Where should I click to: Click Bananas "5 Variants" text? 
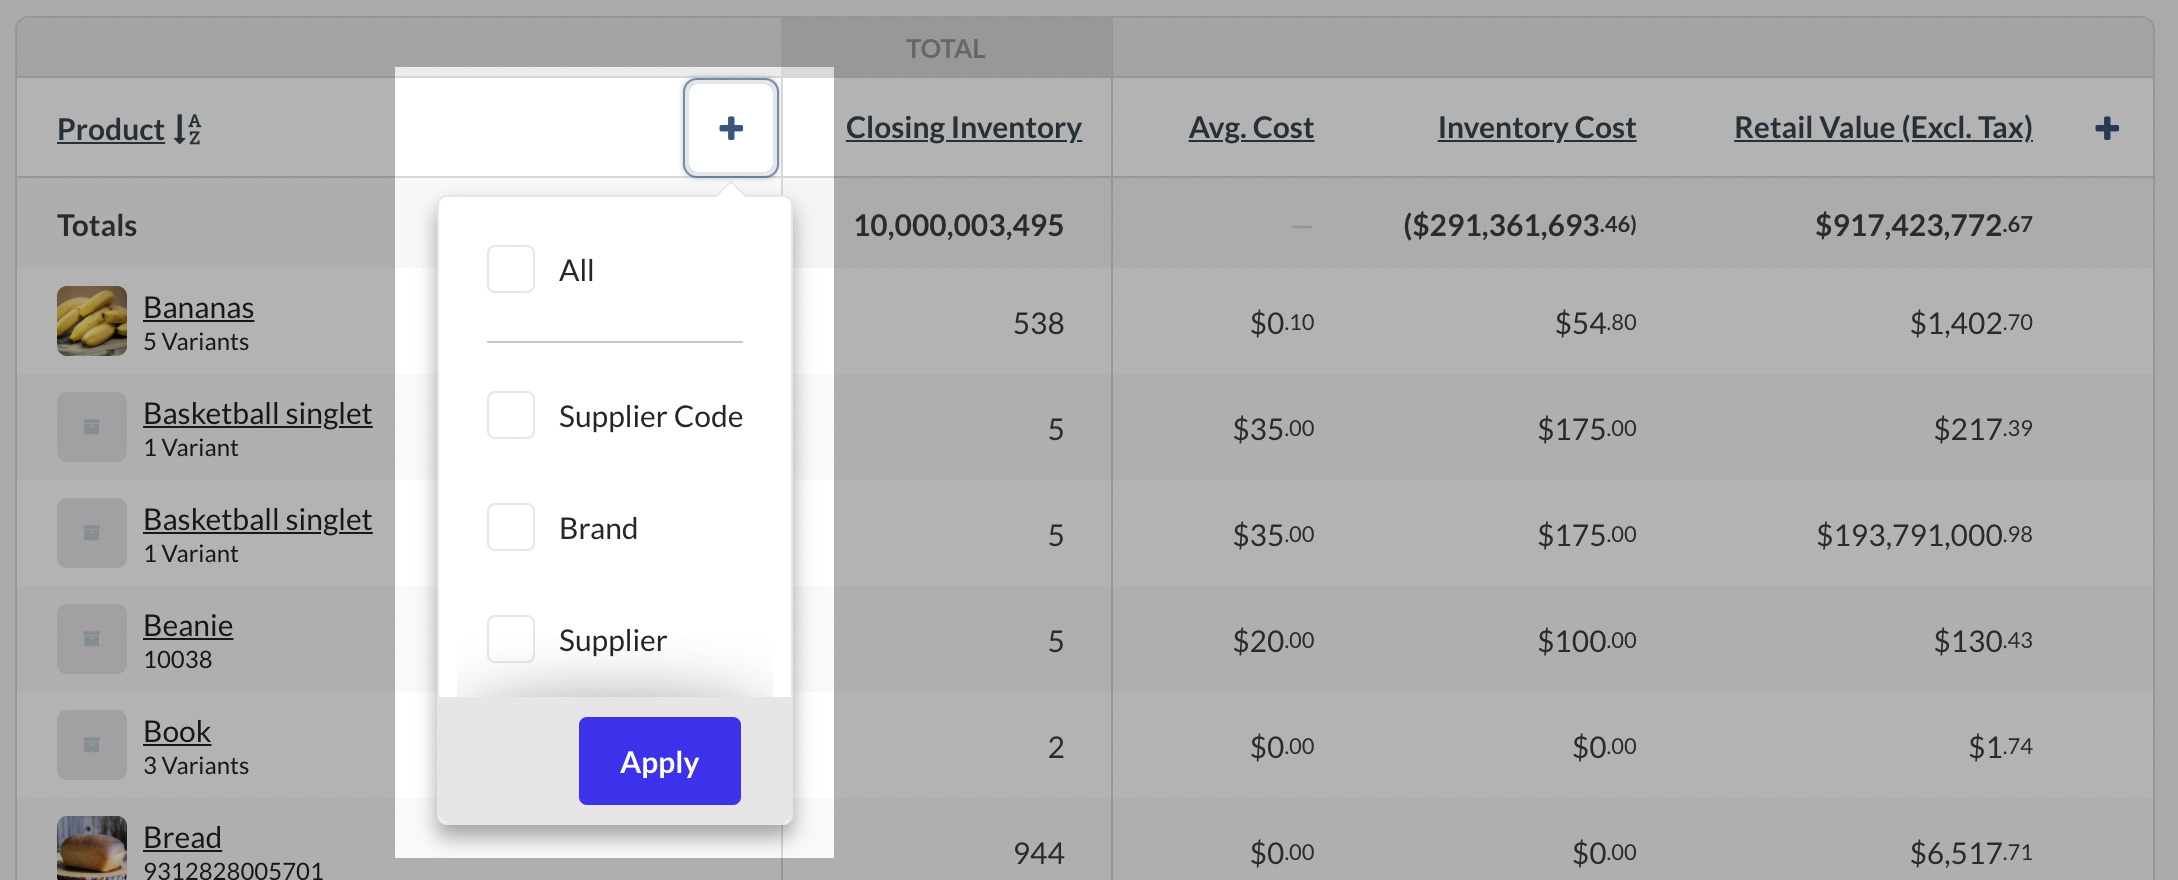coord(196,342)
